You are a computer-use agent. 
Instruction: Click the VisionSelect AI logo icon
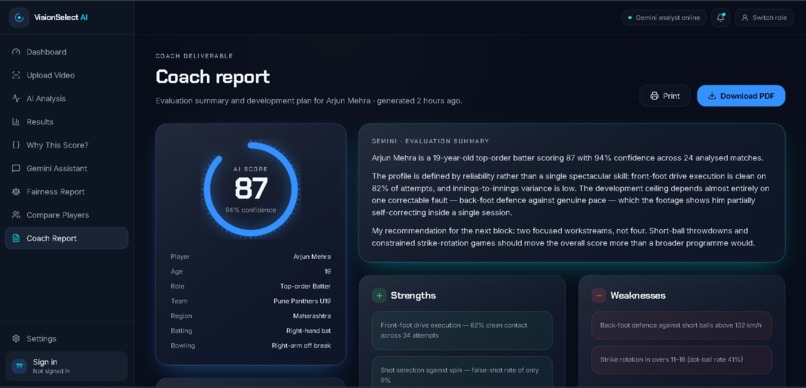click(x=19, y=17)
